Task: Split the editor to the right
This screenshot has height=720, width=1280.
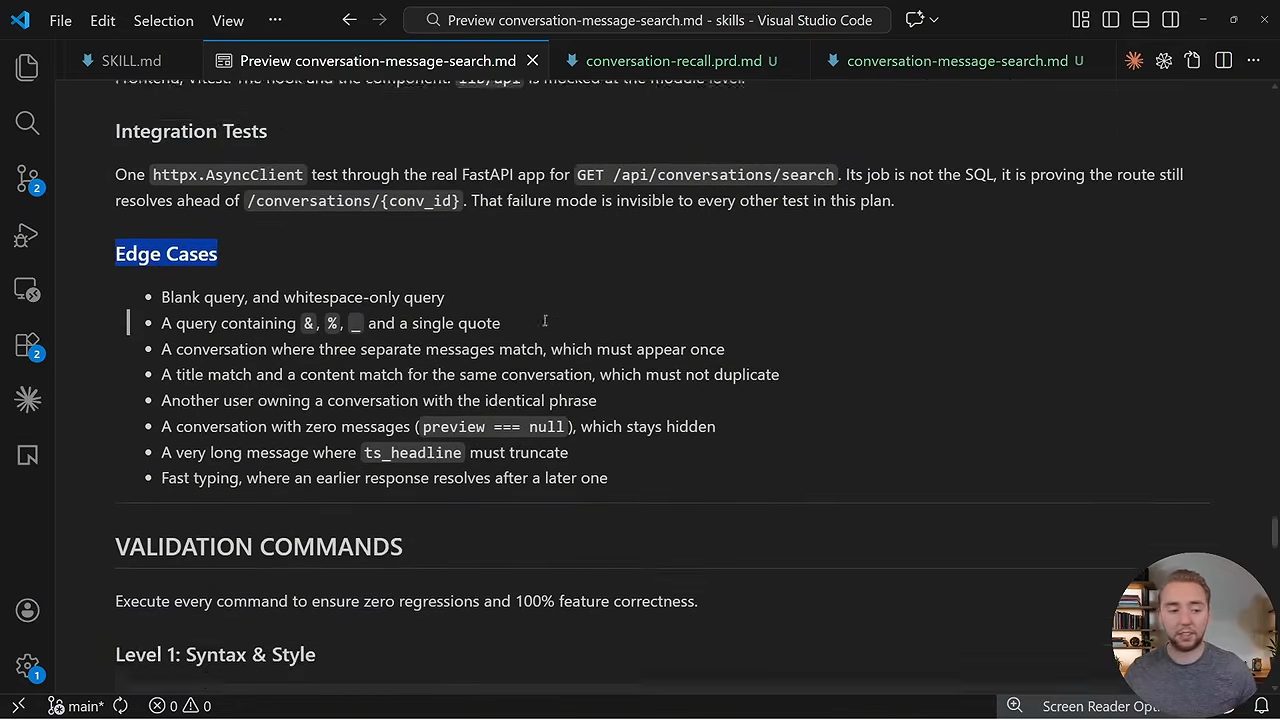Action: (x=1223, y=61)
